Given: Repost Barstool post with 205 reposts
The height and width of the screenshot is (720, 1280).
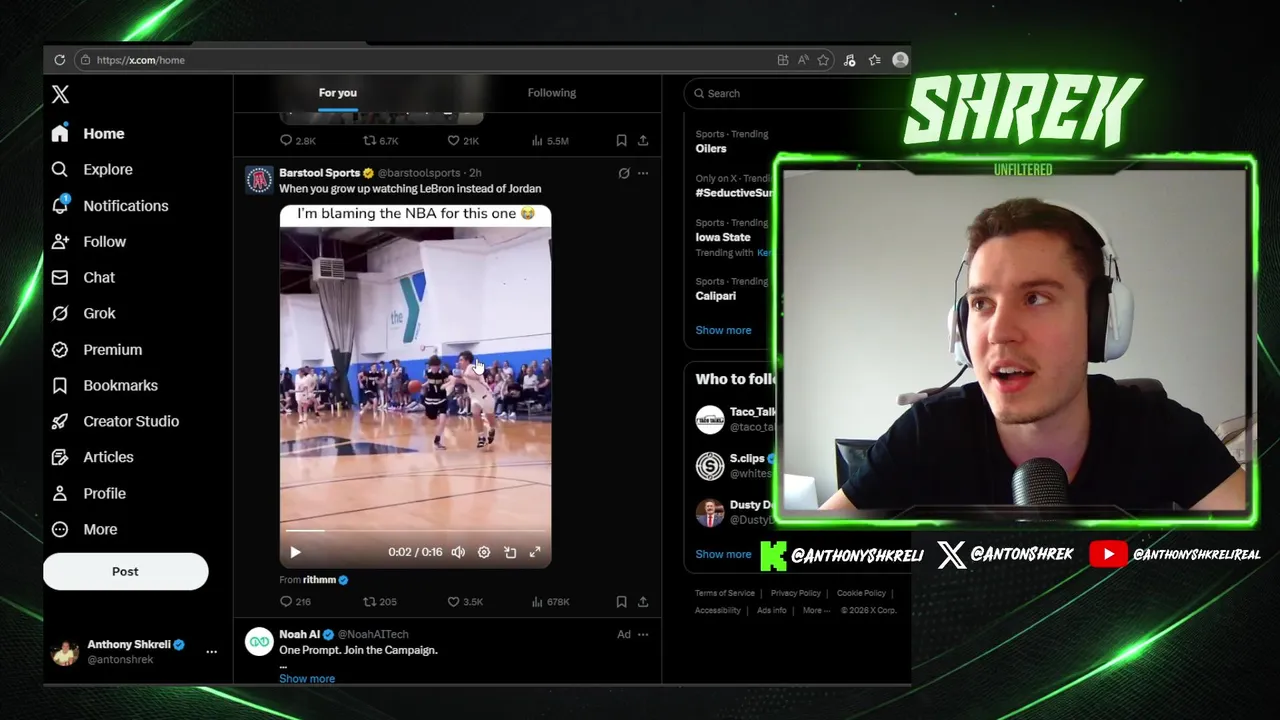Looking at the screenshot, I should point(380,602).
